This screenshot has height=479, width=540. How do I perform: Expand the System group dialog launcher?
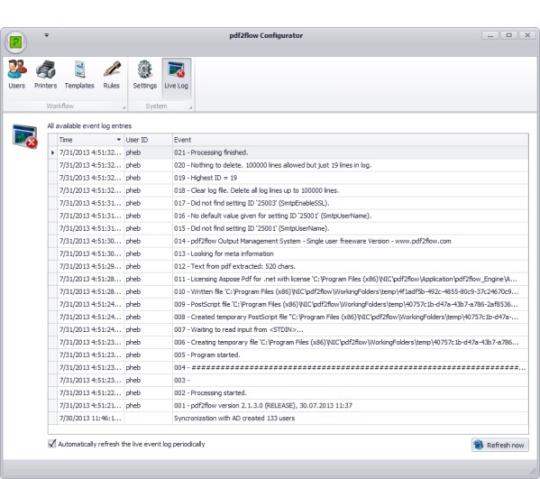click(x=190, y=108)
